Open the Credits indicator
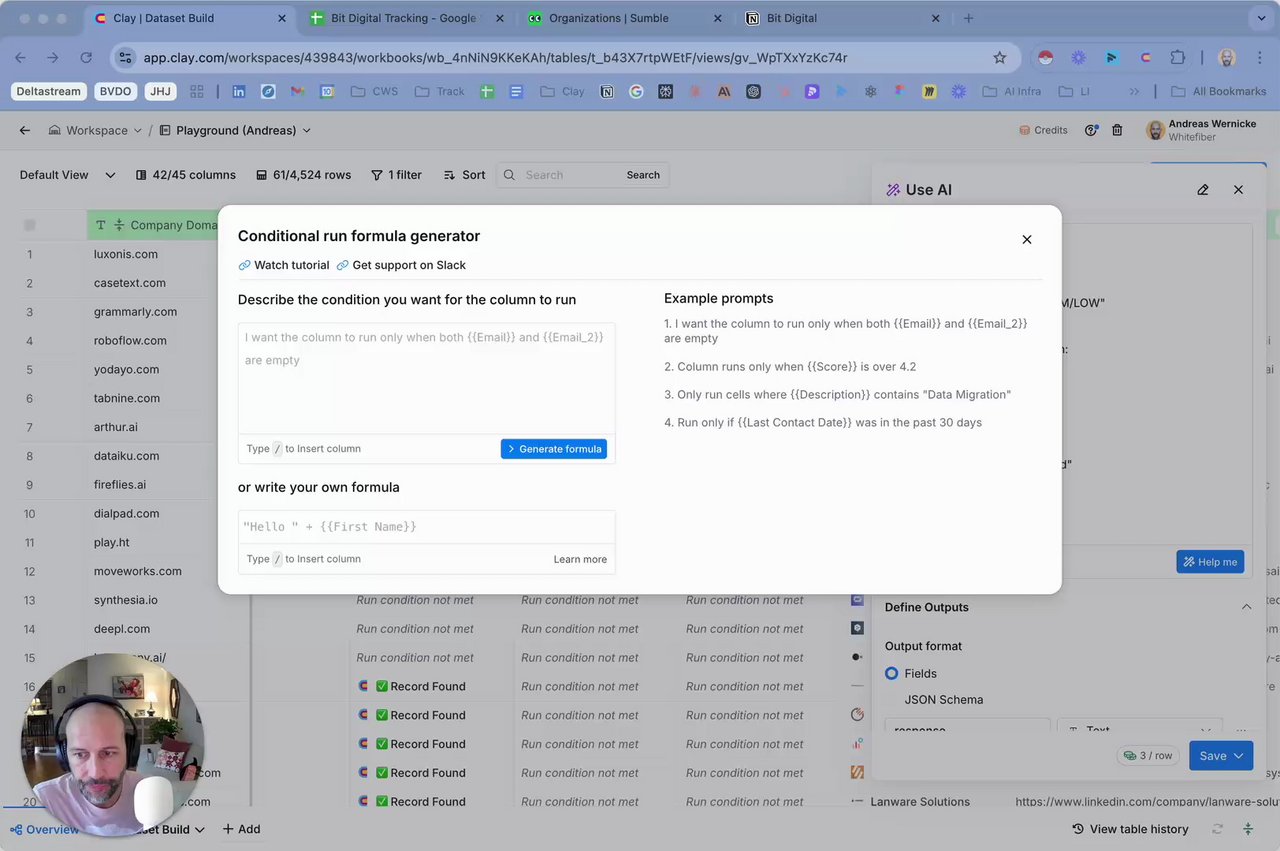Screen dimensions: 1280x851 coord(1043,130)
